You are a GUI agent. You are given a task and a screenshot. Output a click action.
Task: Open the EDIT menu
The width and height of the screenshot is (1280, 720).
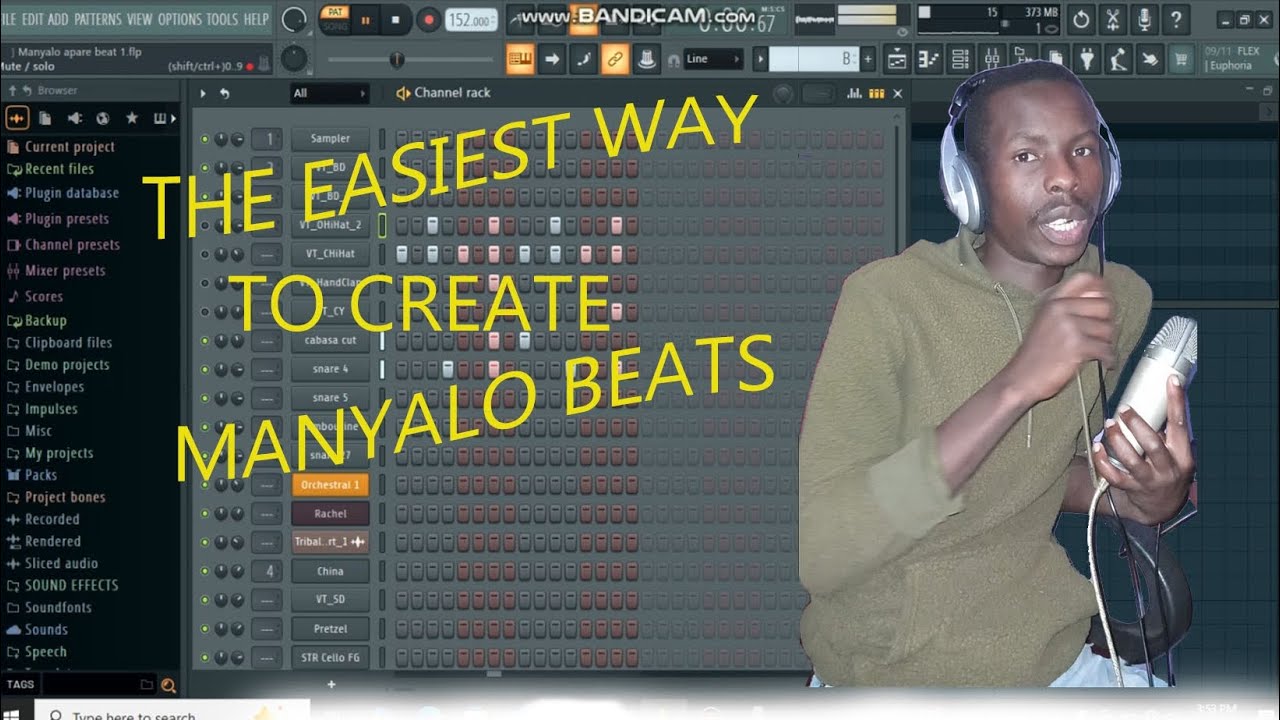(33, 19)
